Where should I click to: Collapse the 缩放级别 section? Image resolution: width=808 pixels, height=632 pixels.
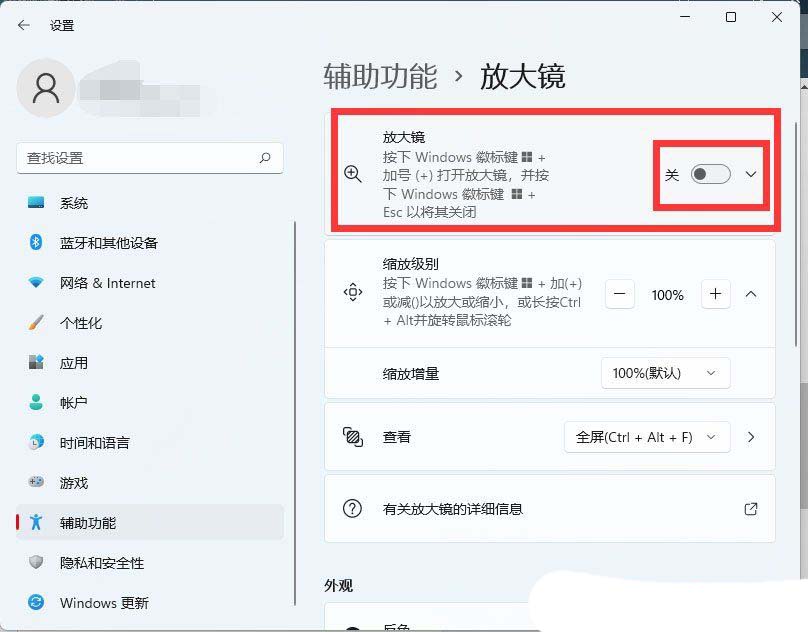(751, 294)
